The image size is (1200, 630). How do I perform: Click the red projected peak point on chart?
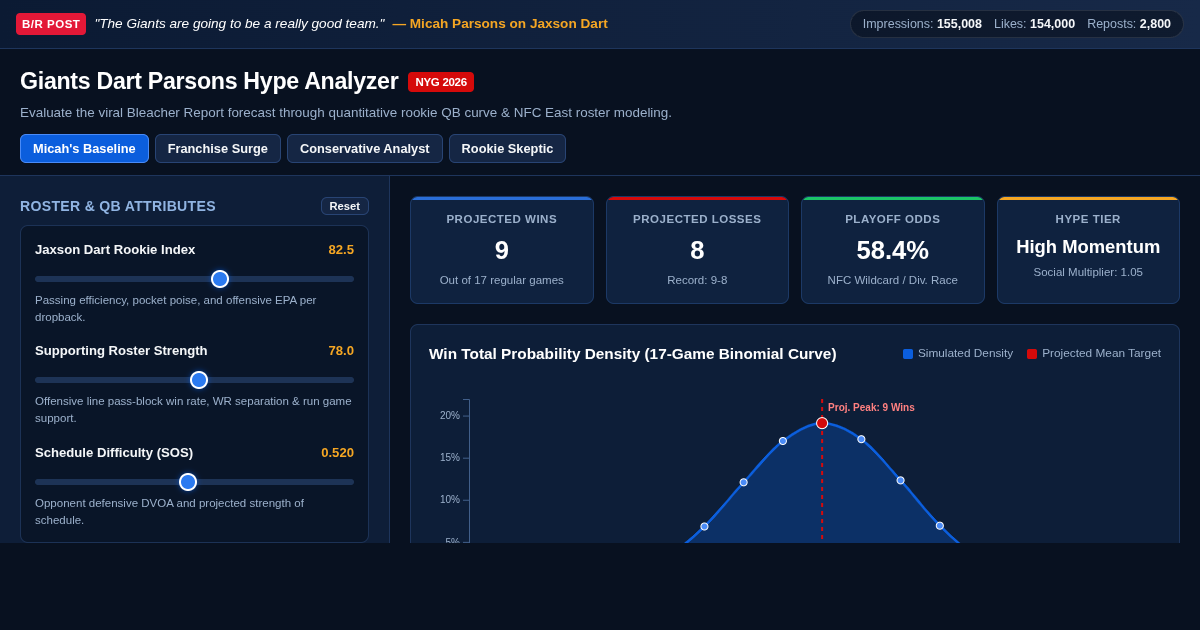click(x=822, y=423)
